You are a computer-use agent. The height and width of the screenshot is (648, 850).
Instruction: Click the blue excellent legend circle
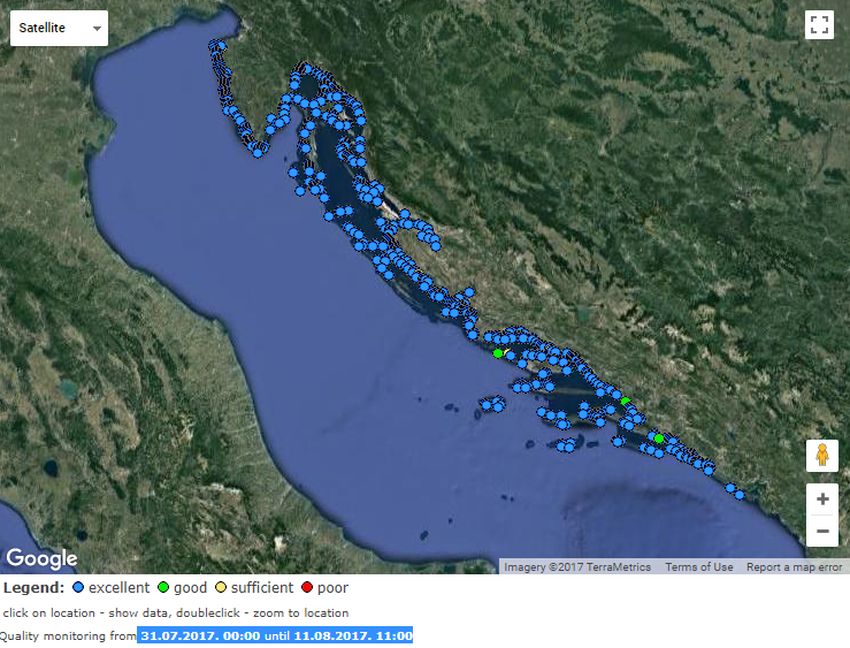77,588
